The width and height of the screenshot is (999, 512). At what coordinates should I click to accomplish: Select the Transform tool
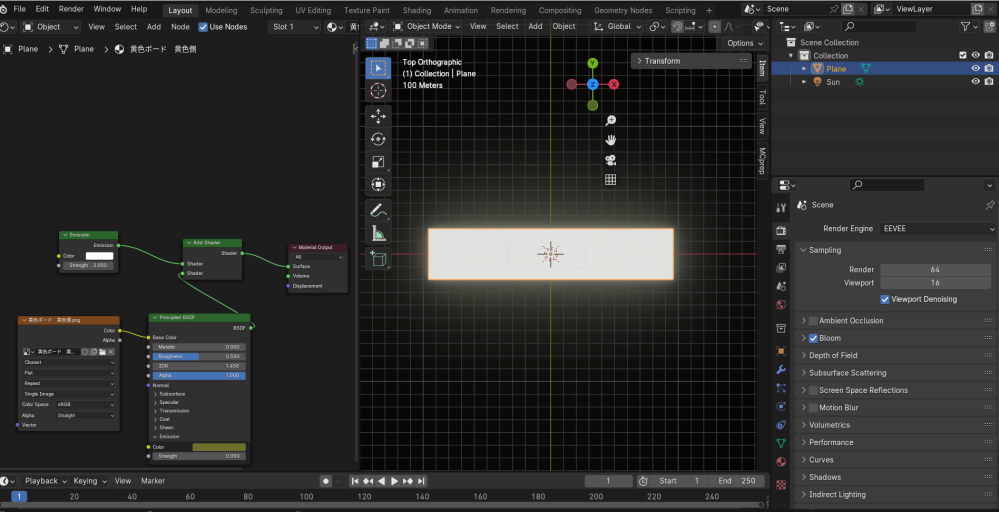click(x=378, y=185)
